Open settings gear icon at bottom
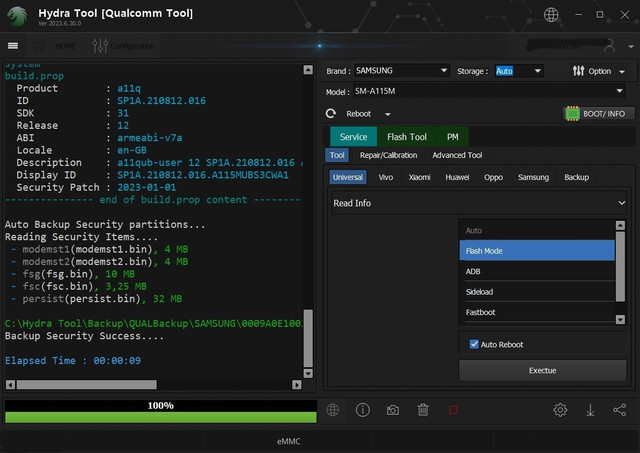The image size is (640, 453). pos(560,410)
